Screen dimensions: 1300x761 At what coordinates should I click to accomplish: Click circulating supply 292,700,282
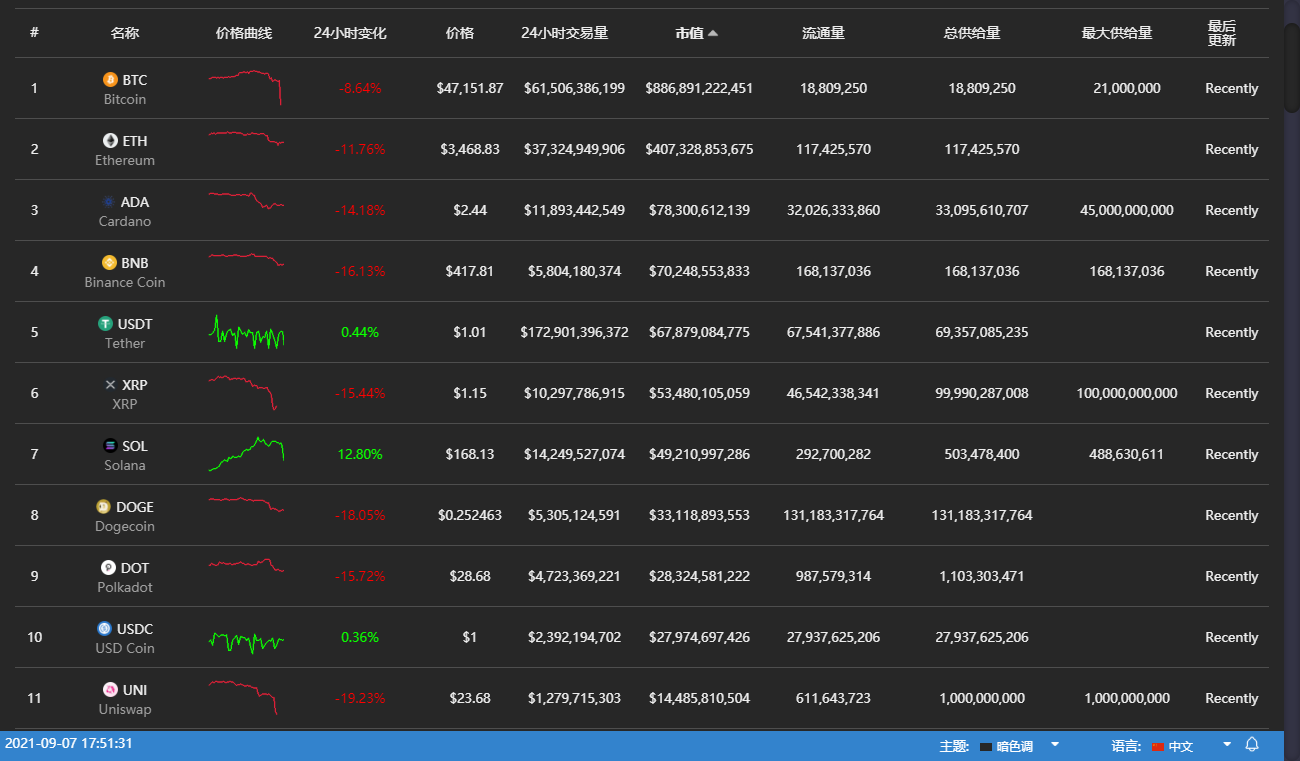click(833, 454)
